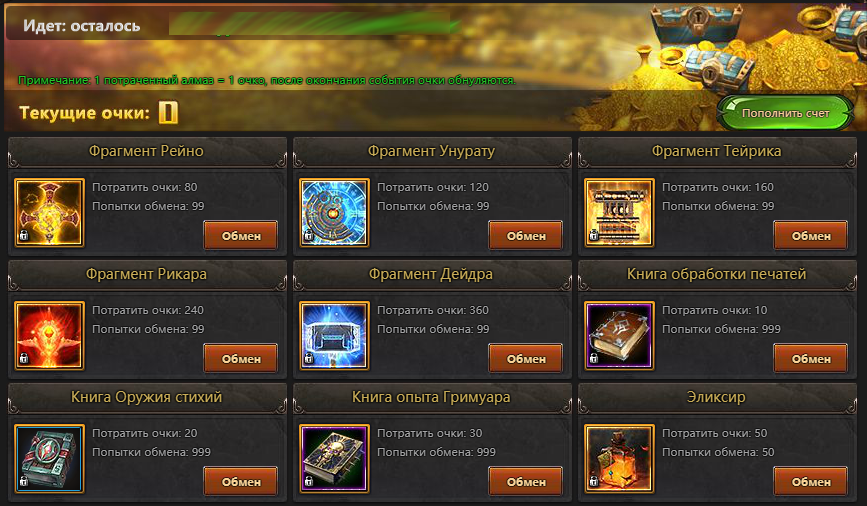Exchange points for Фрагмент Рикара
867x506 pixels.
(x=241, y=358)
